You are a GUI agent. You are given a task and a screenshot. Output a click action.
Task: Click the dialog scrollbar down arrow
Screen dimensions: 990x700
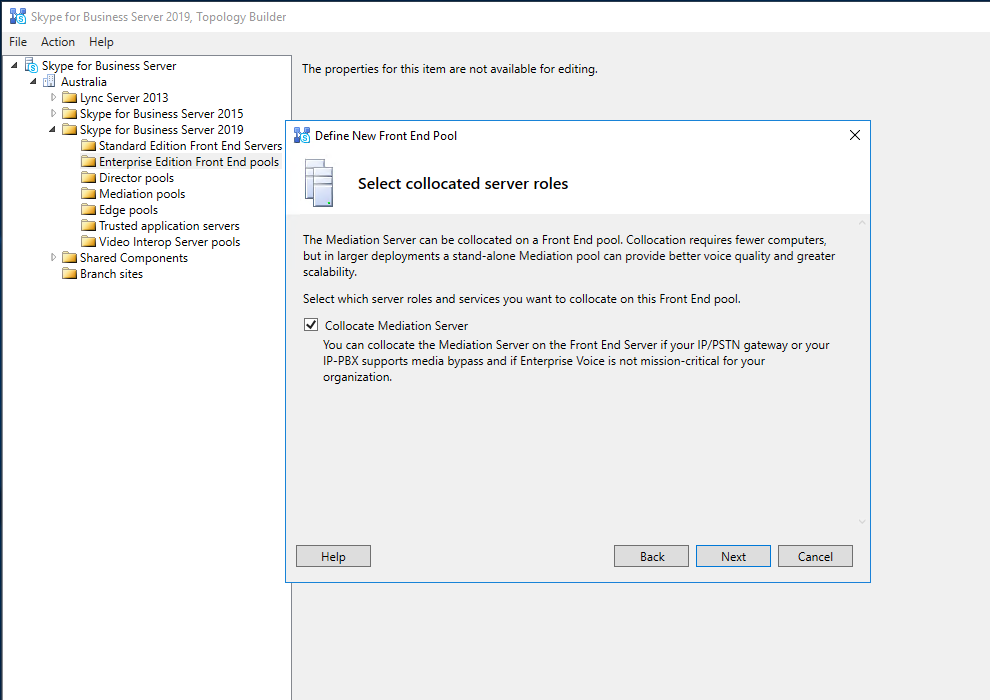click(x=862, y=522)
